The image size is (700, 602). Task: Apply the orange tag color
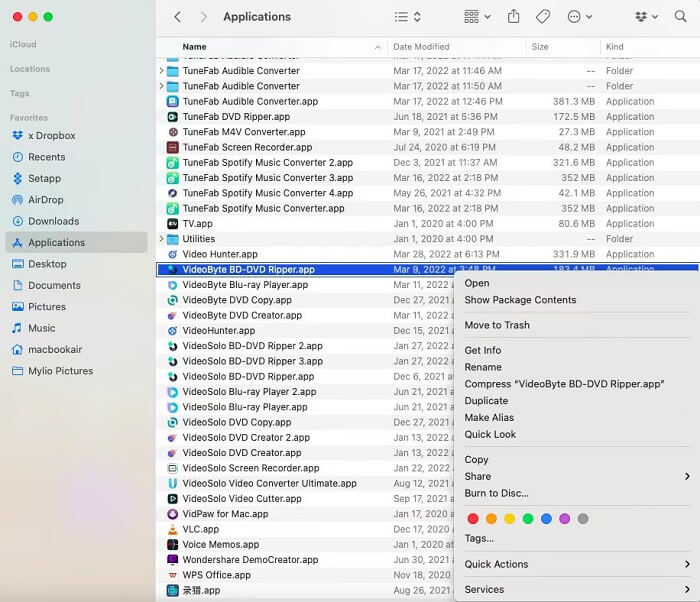[x=491, y=518]
